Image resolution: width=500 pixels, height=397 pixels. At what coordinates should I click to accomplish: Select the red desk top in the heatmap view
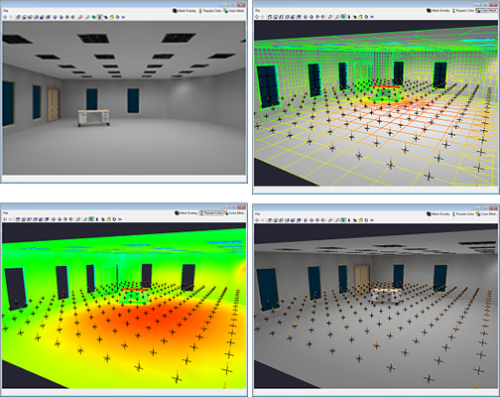point(134,290)
